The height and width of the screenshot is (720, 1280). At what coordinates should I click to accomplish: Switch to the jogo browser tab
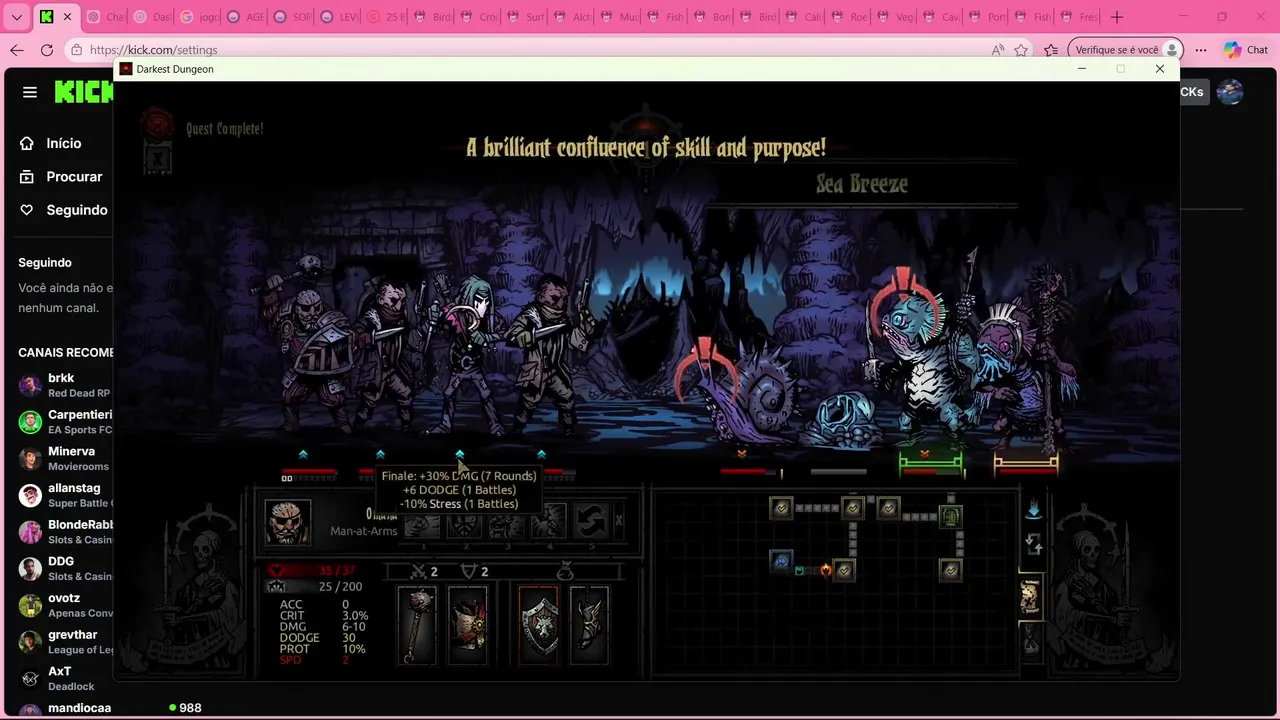pyautogui.click(x=198, y=17)
